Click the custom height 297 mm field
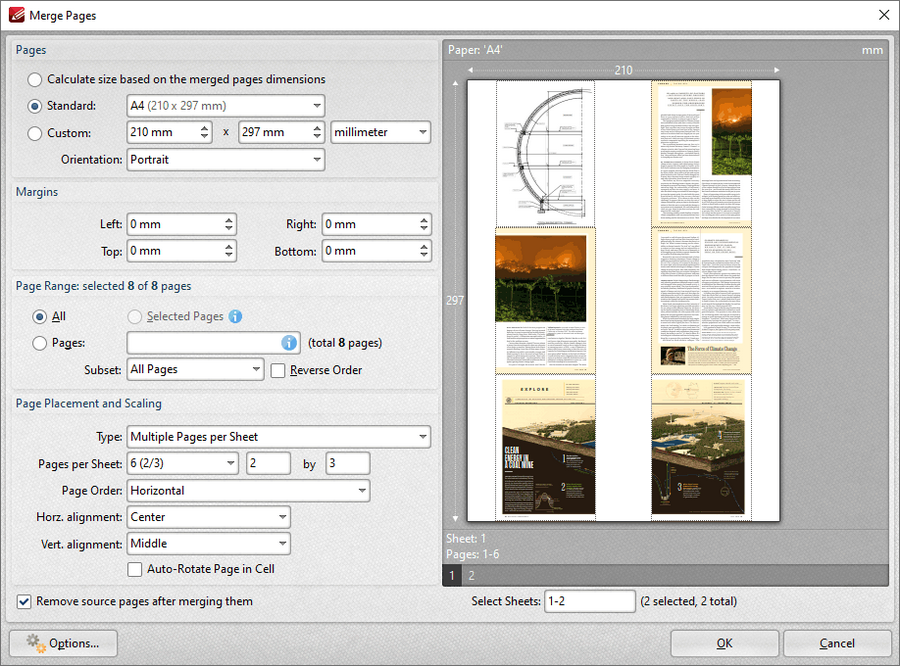Screen dimensions: 900x666 [x=275, y=132]
